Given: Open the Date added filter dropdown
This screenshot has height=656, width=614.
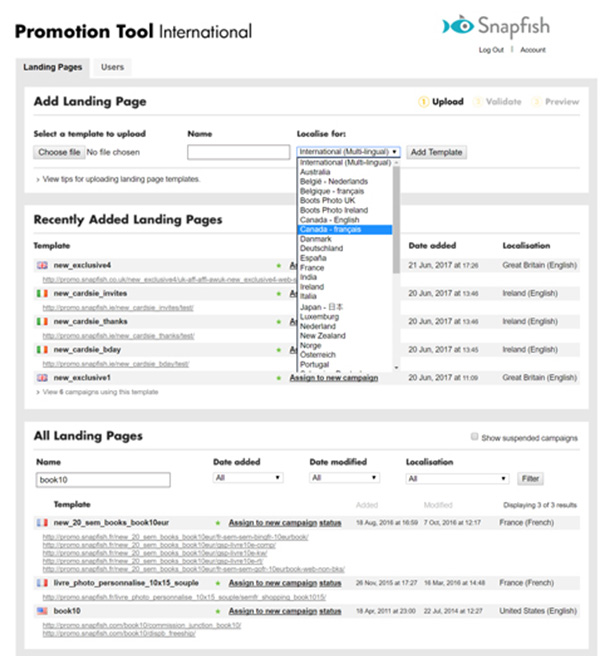Looking at the screenshot, I should [248, 479].
